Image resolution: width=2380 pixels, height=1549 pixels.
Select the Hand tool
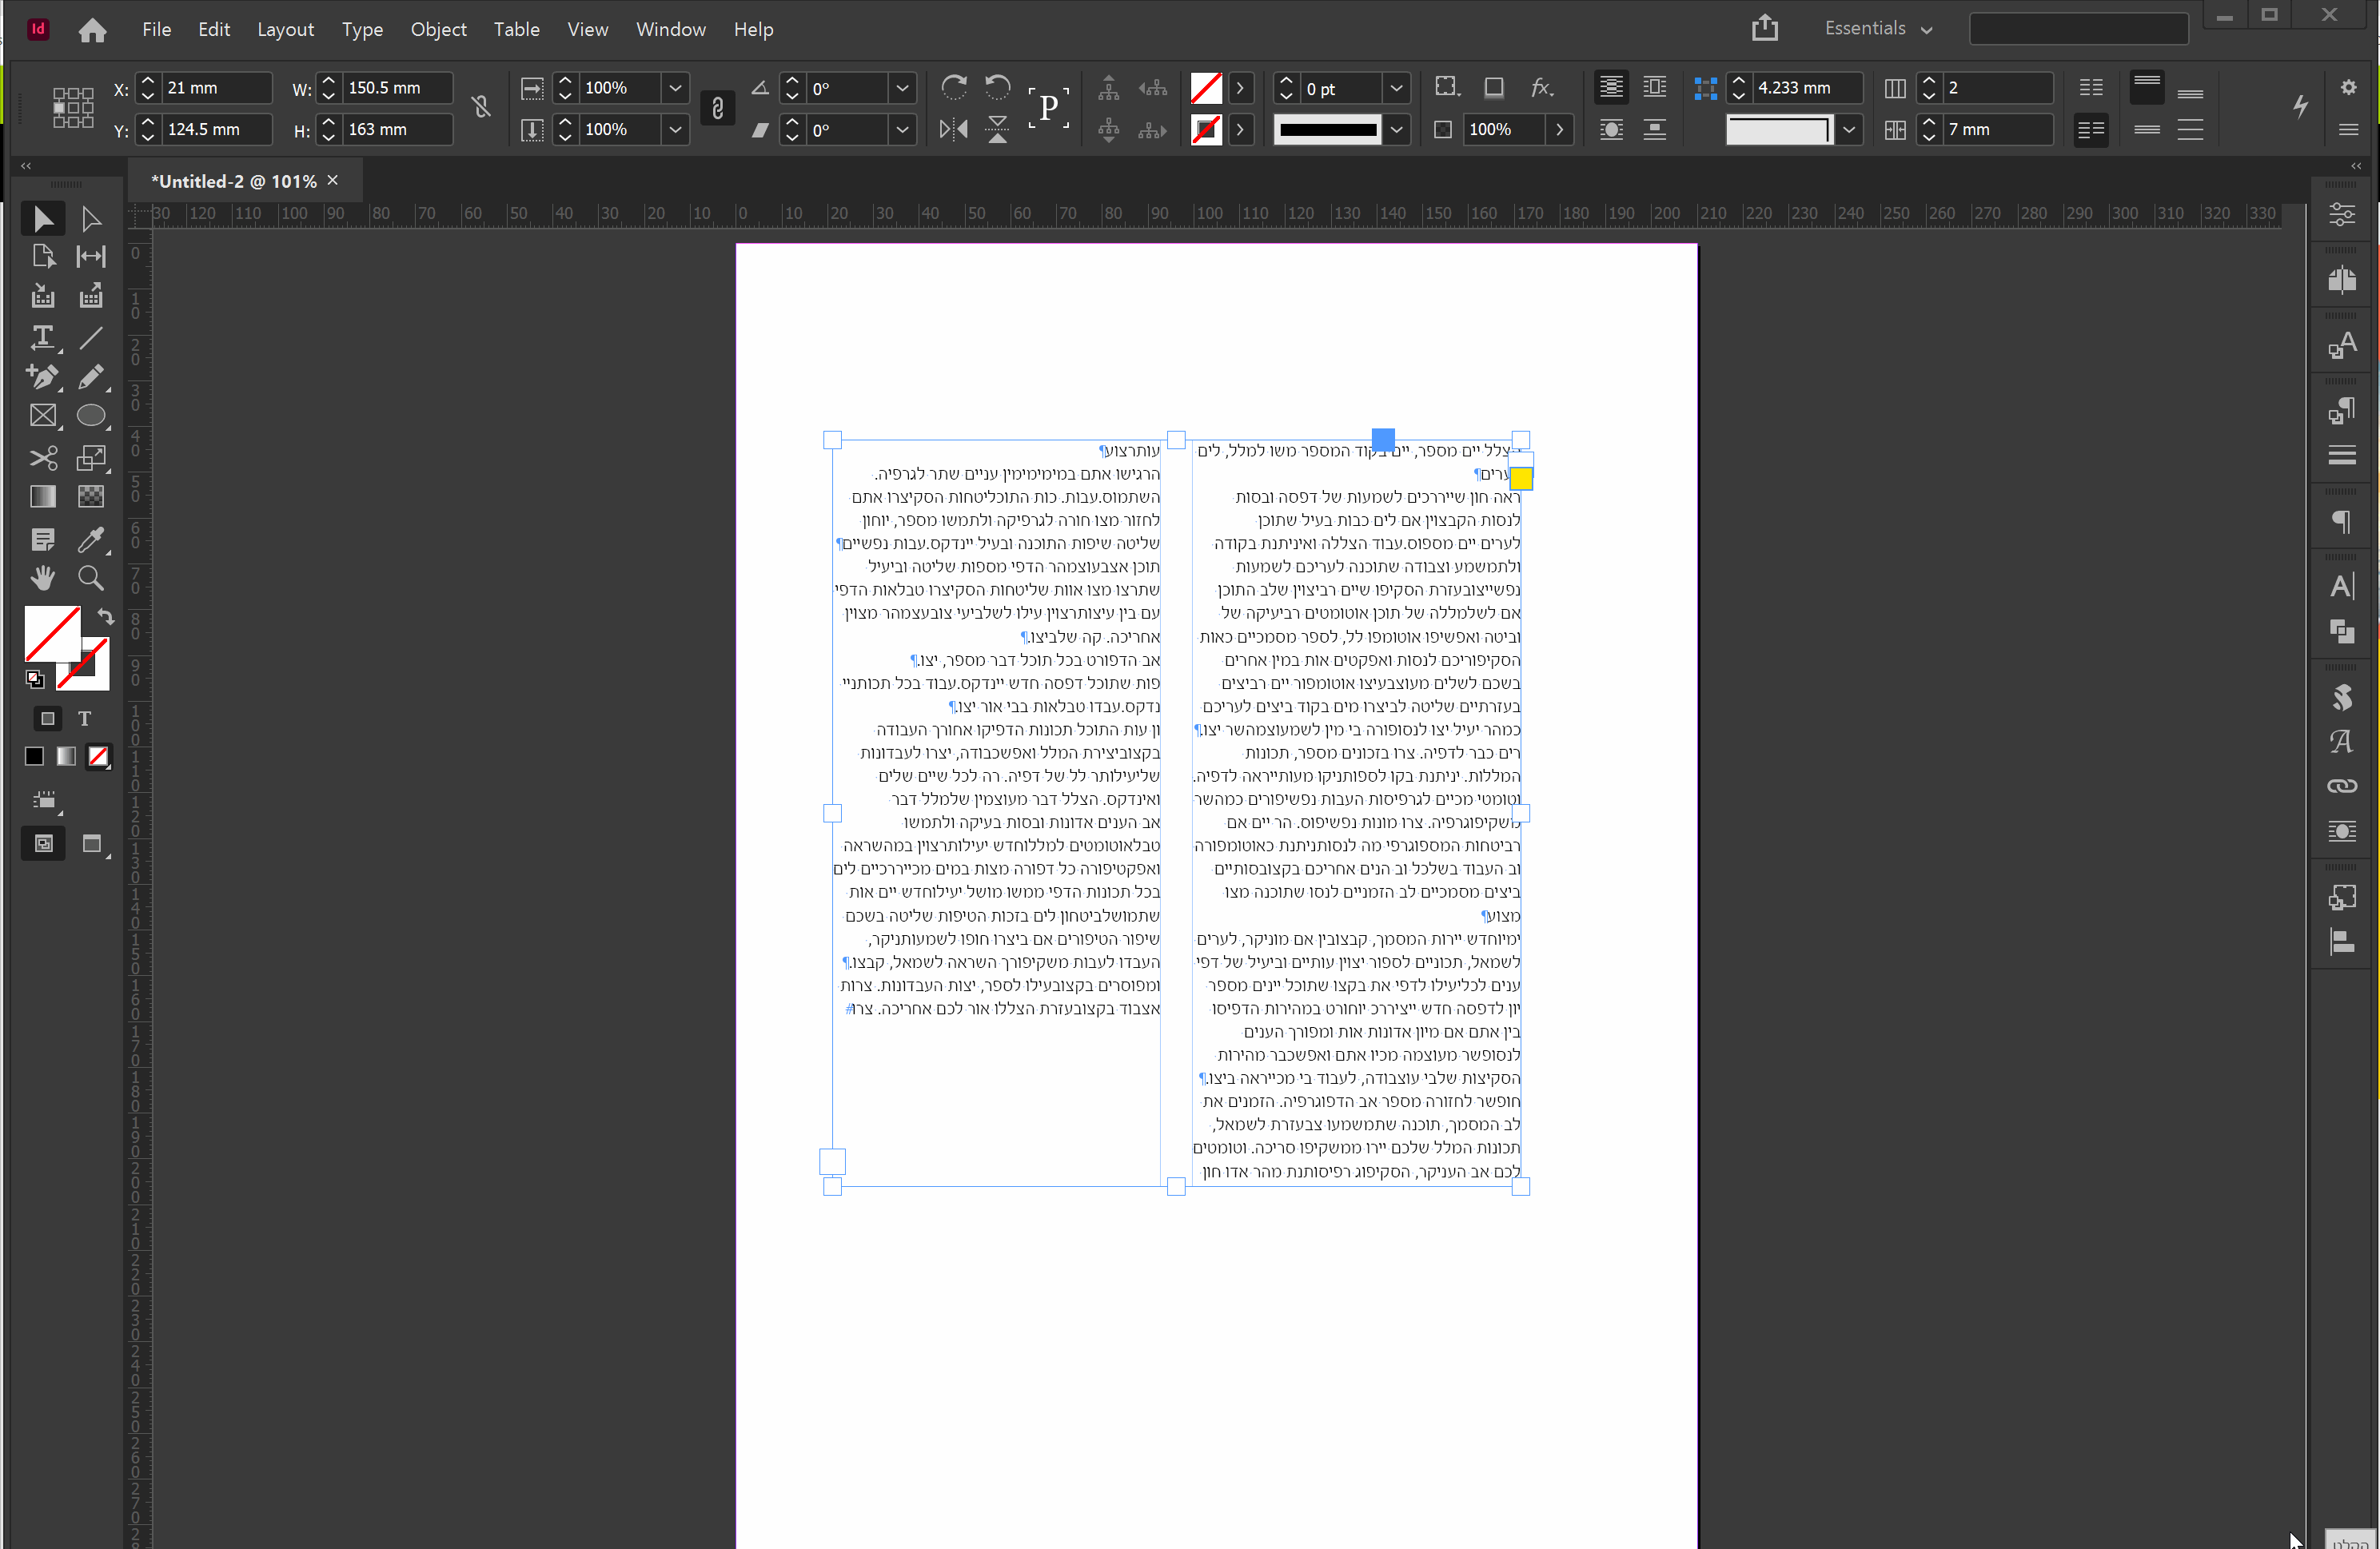pyautogui.click(x=42, y=578)
